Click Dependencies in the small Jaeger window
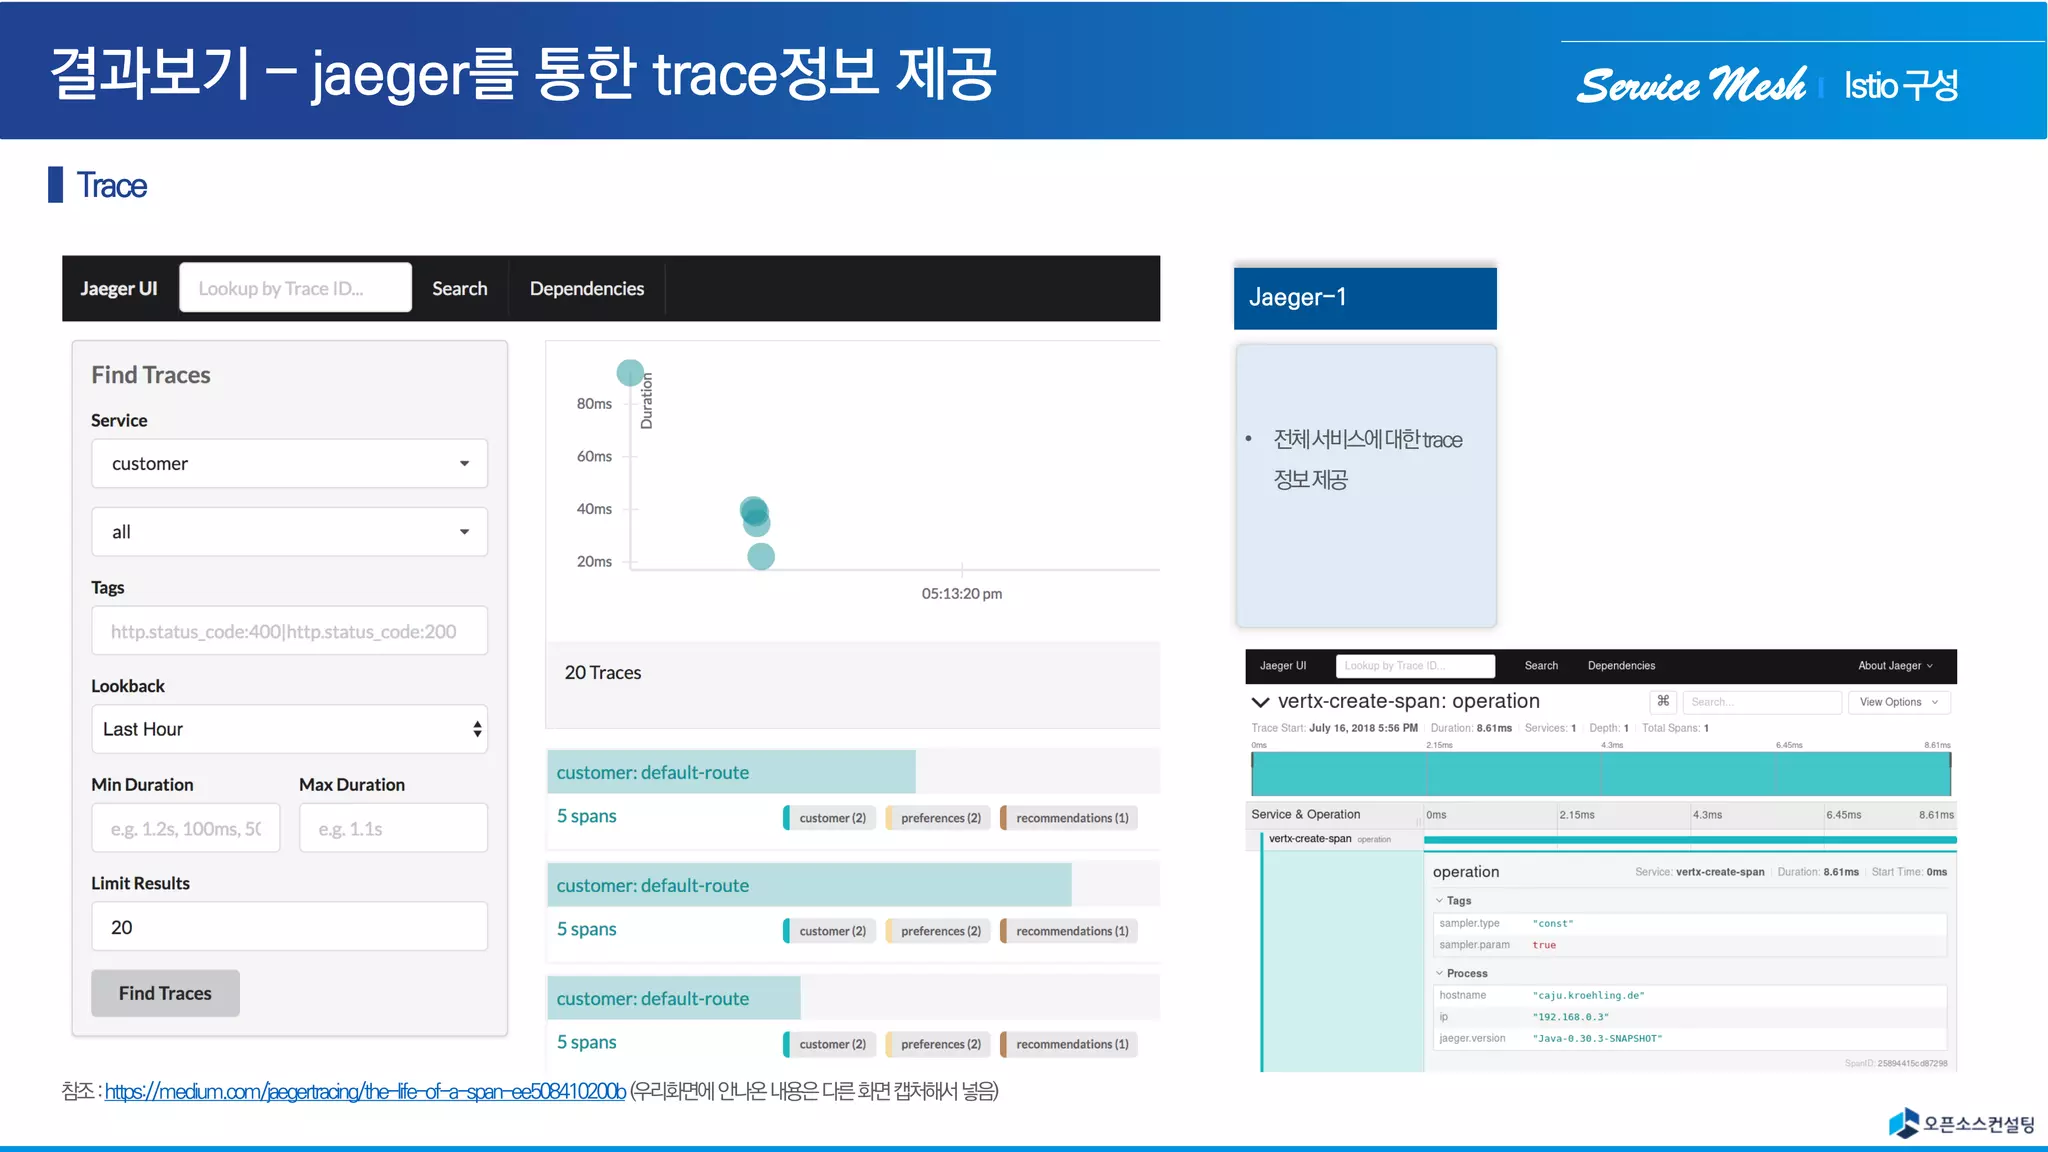 point(1621,666)
